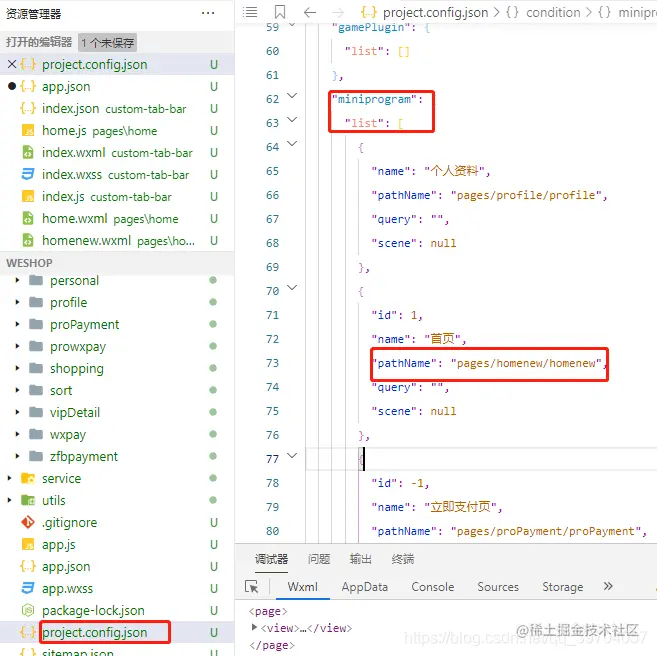Click the "pages/profile/profile" path value

(526, 195)
